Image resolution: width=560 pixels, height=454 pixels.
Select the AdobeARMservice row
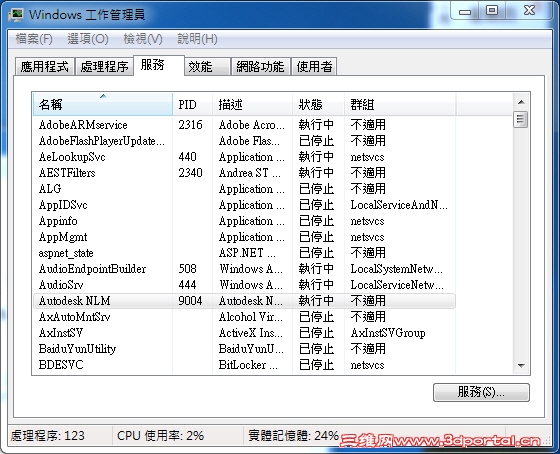[x=244, y=125]
